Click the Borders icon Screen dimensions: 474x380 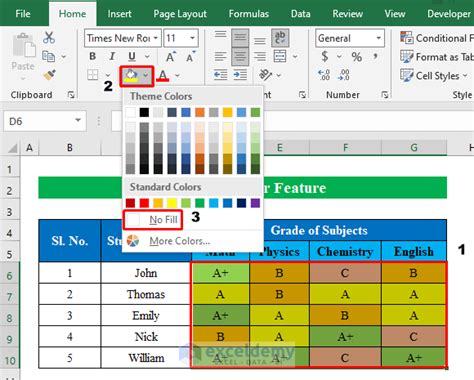[93, 75]
